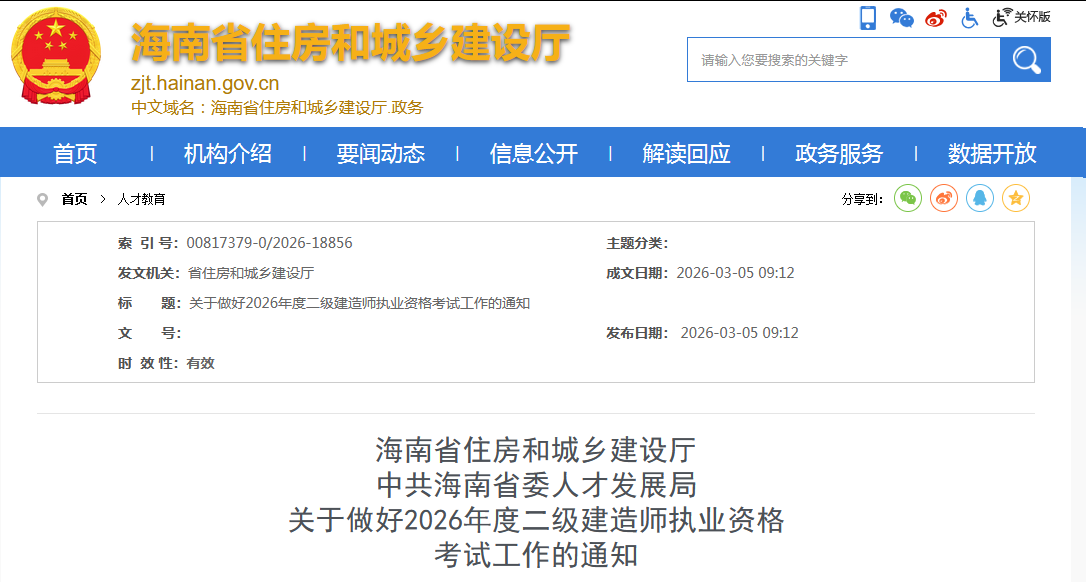Share article to QQ via penguin icon
Viewport: 1086px width, 582px height.
pos(980,198)
